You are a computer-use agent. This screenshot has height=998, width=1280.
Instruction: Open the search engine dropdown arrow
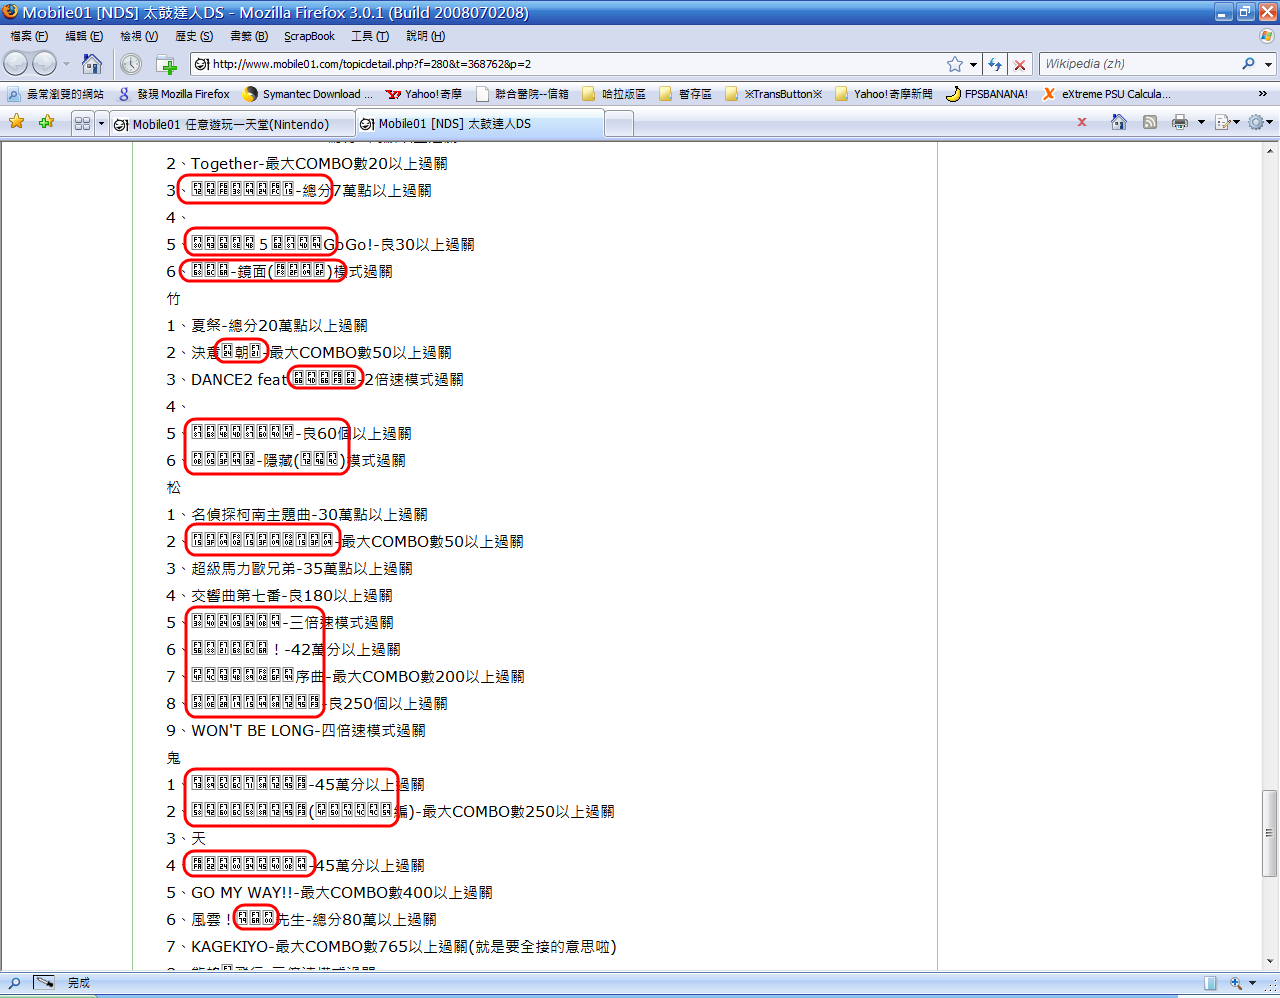coord(1268,65)
